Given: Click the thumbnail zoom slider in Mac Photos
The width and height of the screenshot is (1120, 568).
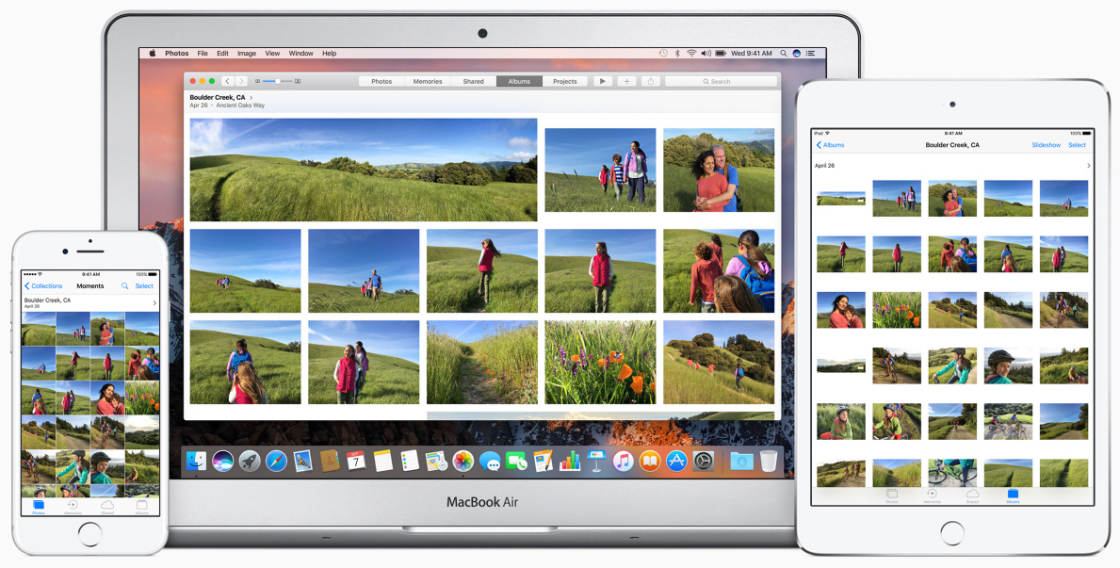Looking at the screenshot, I should (x=278, y=81).
